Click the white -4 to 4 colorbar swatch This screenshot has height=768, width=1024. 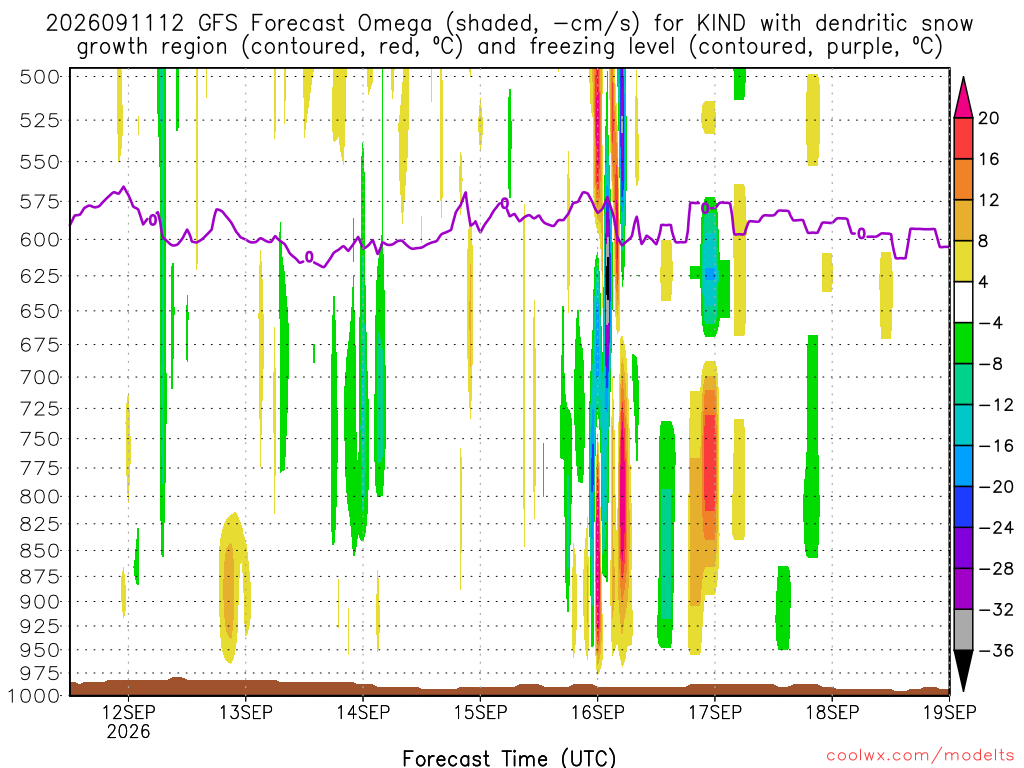[963, 302]
